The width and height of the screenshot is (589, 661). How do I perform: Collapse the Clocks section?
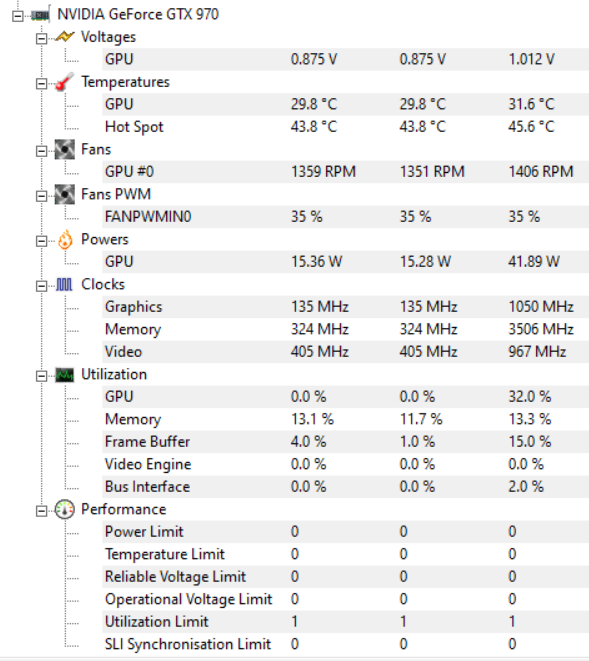(41, 286)
